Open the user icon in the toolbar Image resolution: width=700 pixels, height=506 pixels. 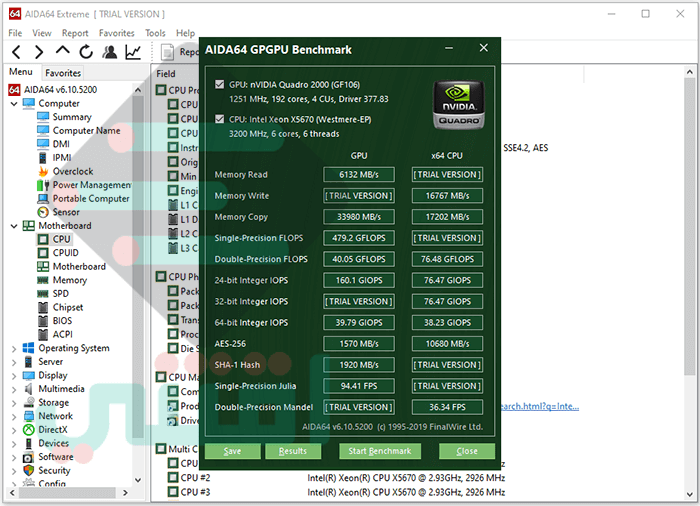pyautogui.click(x=109, y=52)
